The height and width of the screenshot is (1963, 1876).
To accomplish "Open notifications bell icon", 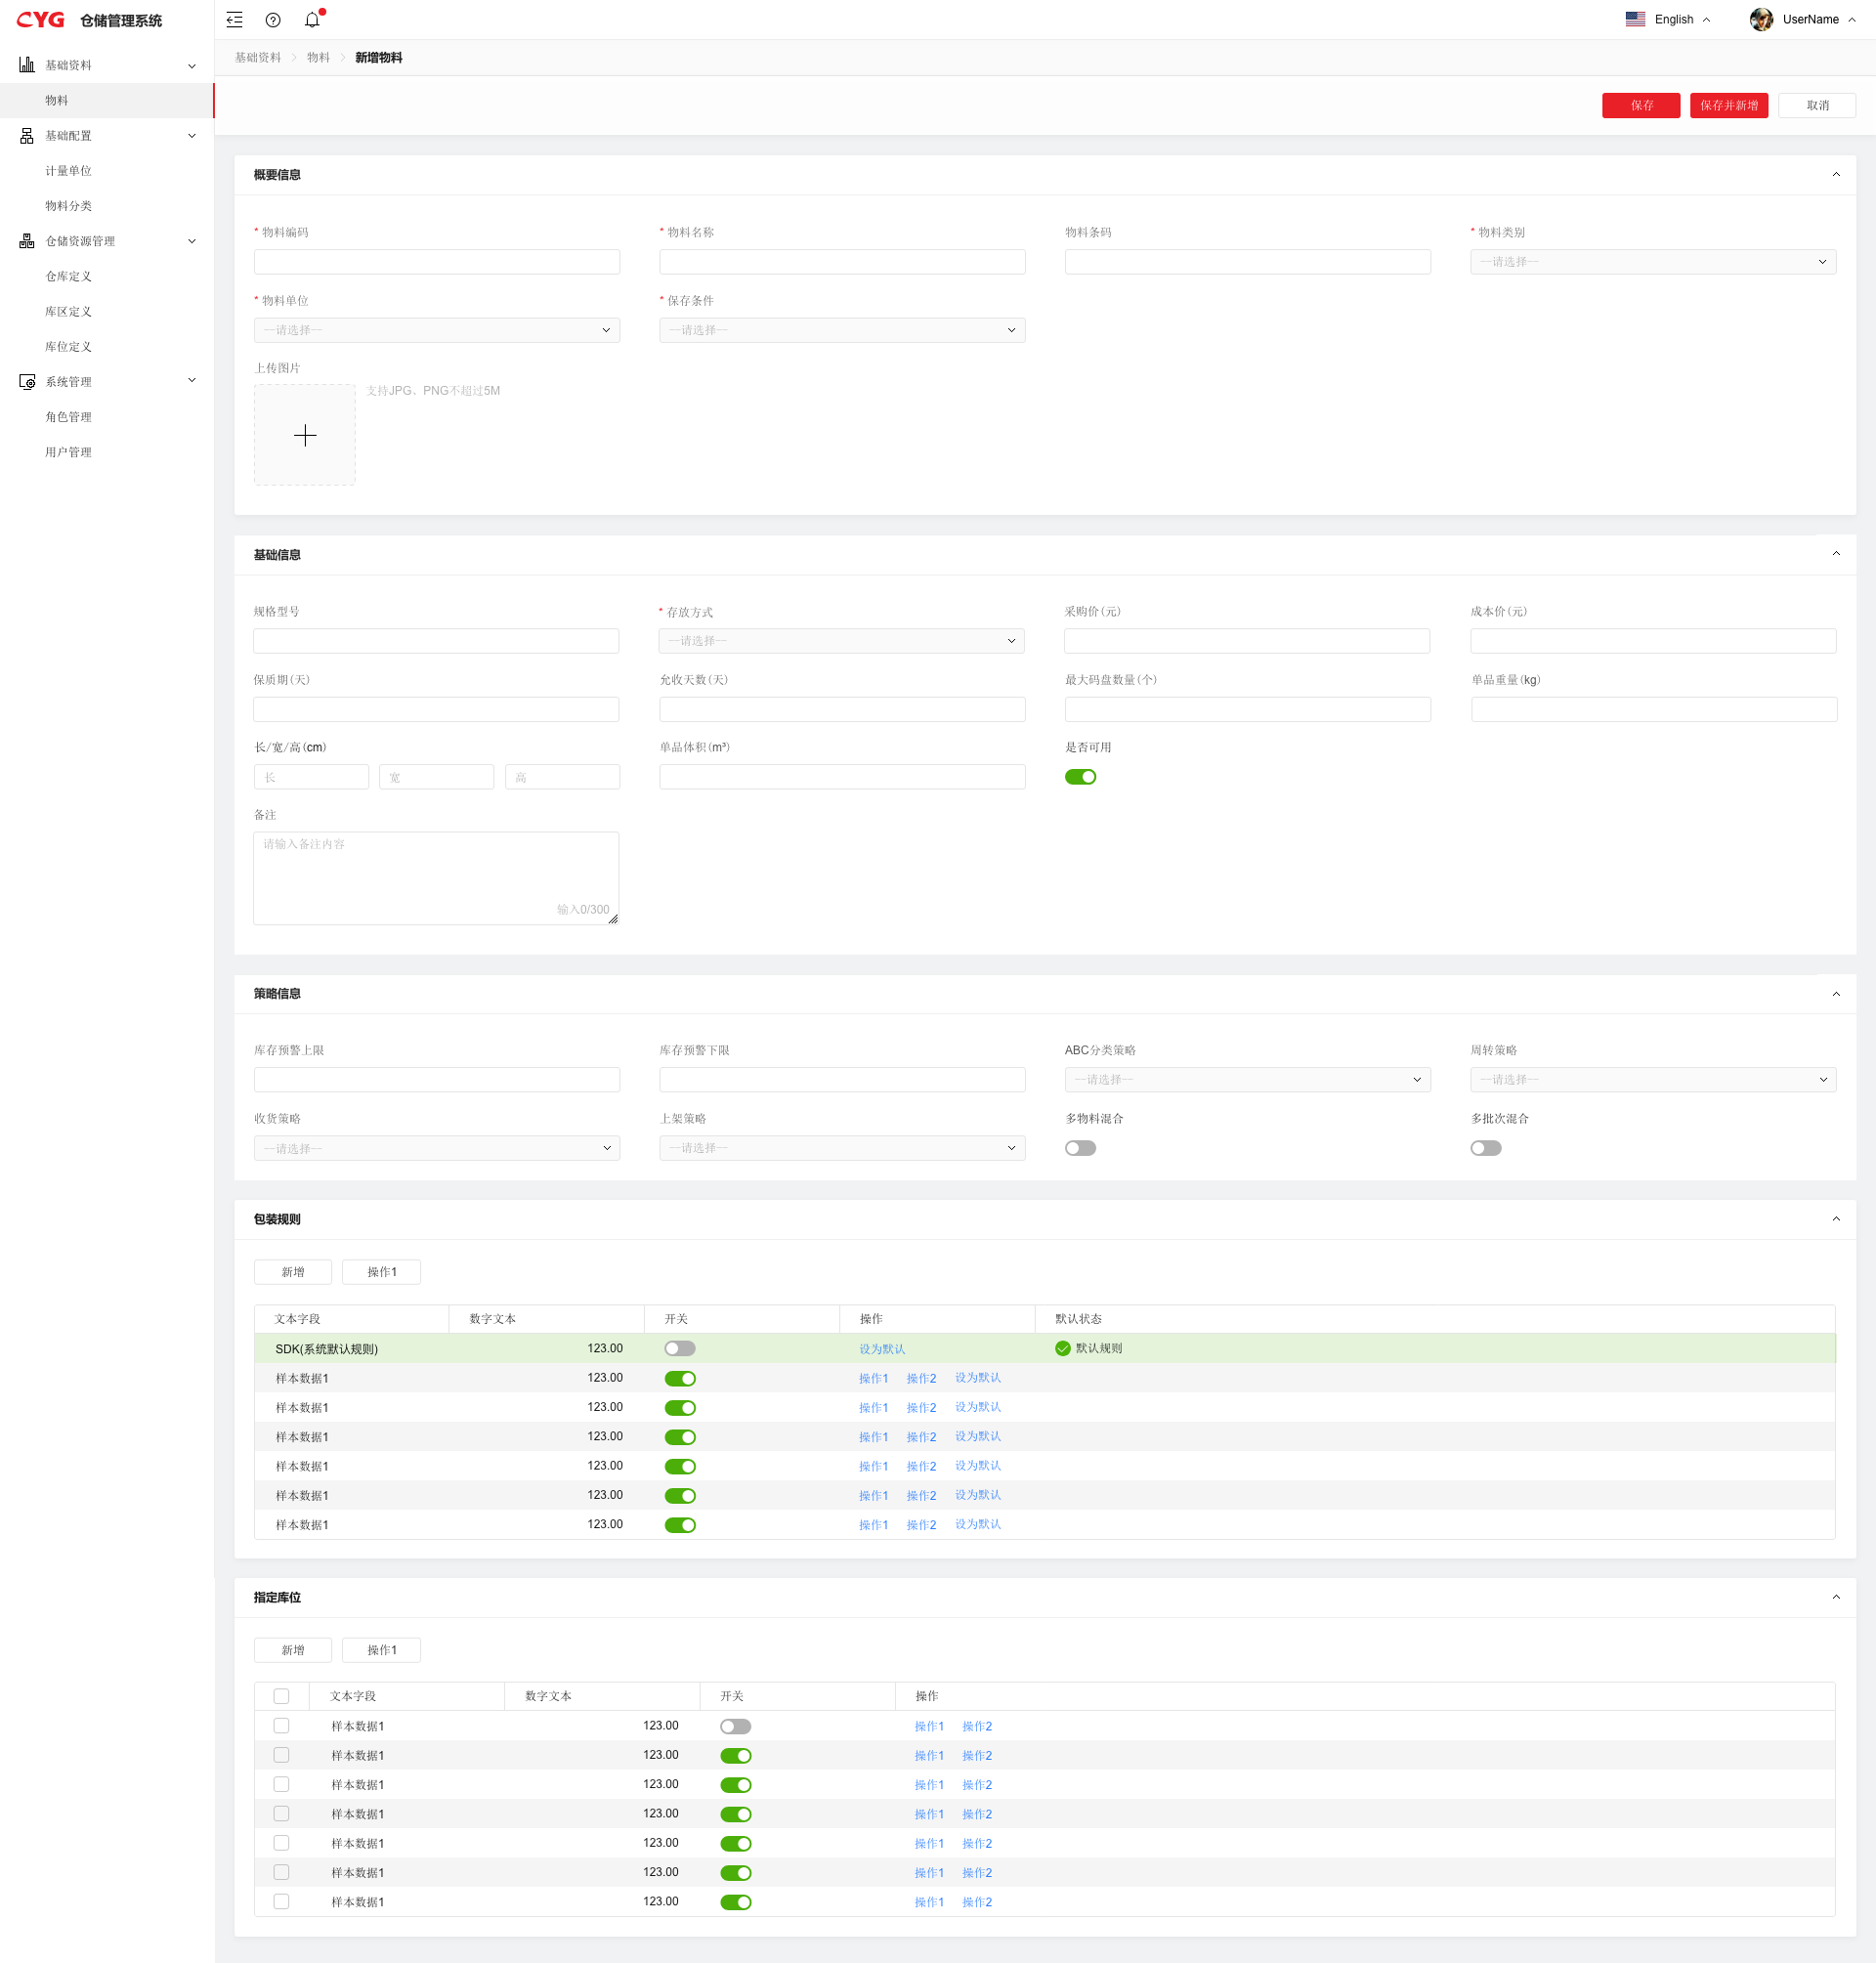I will [312, 19].
